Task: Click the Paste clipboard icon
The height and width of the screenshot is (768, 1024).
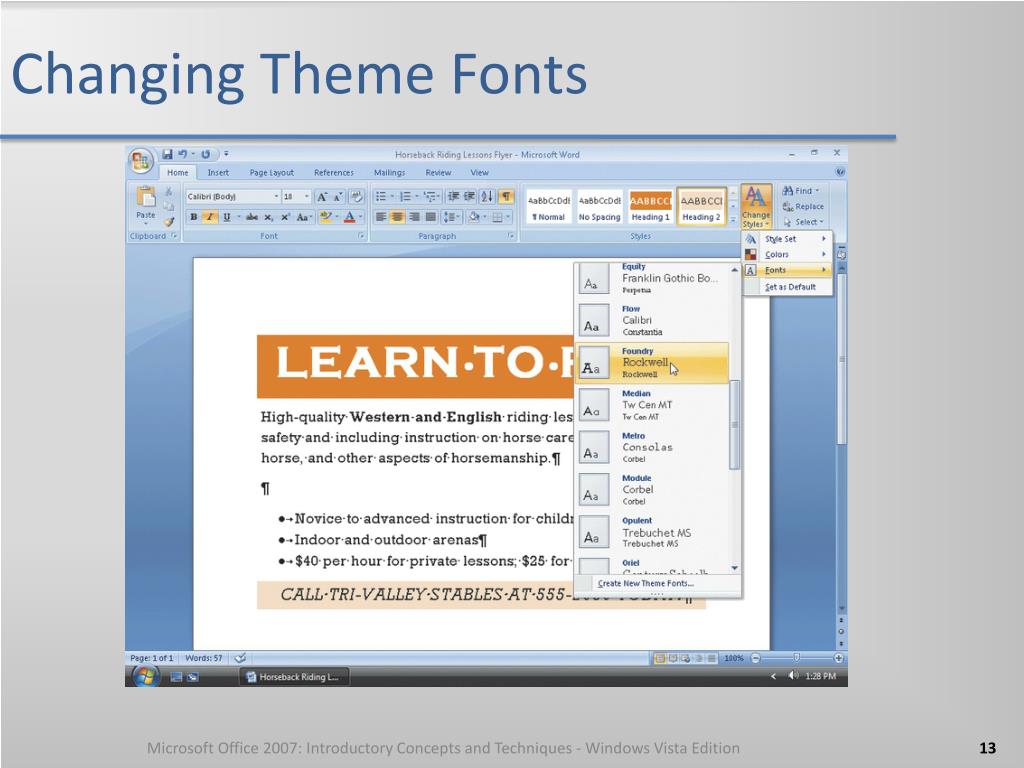Action: 146,197
